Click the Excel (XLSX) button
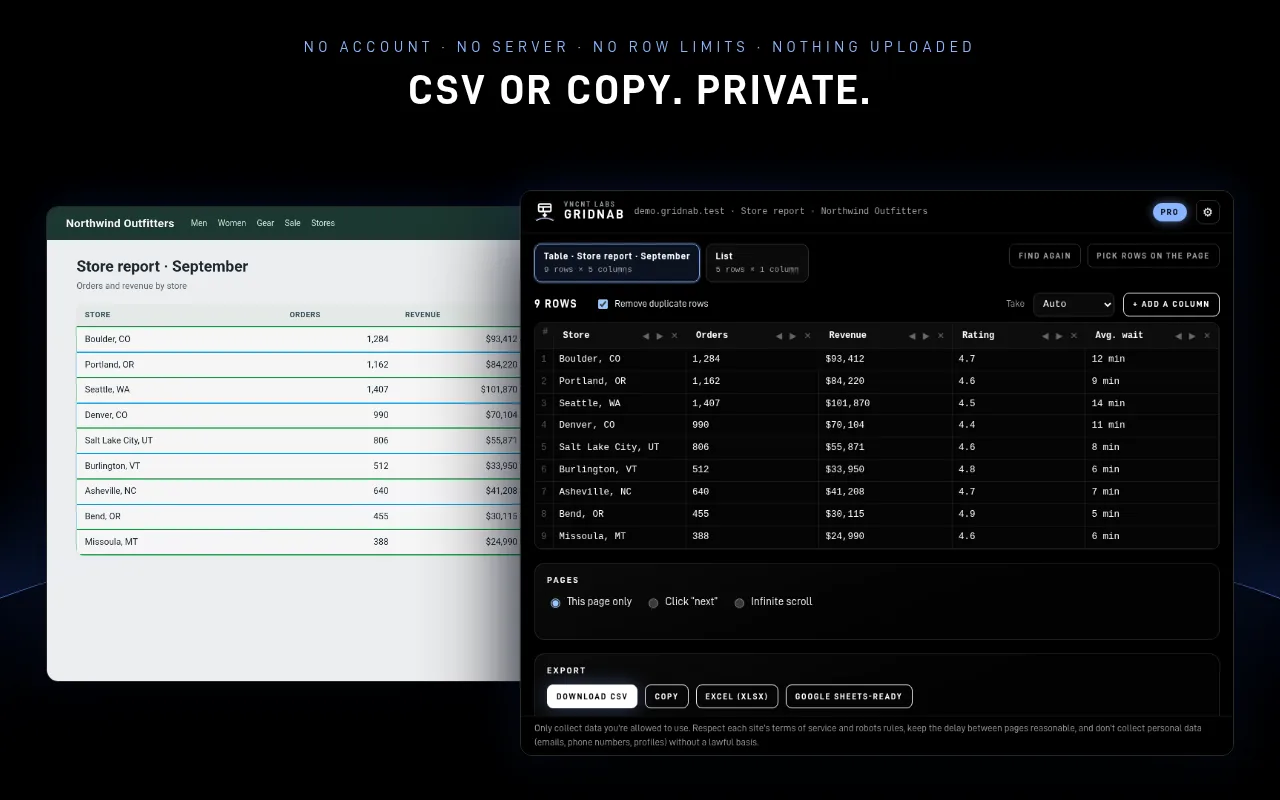 tap(737, 696)
